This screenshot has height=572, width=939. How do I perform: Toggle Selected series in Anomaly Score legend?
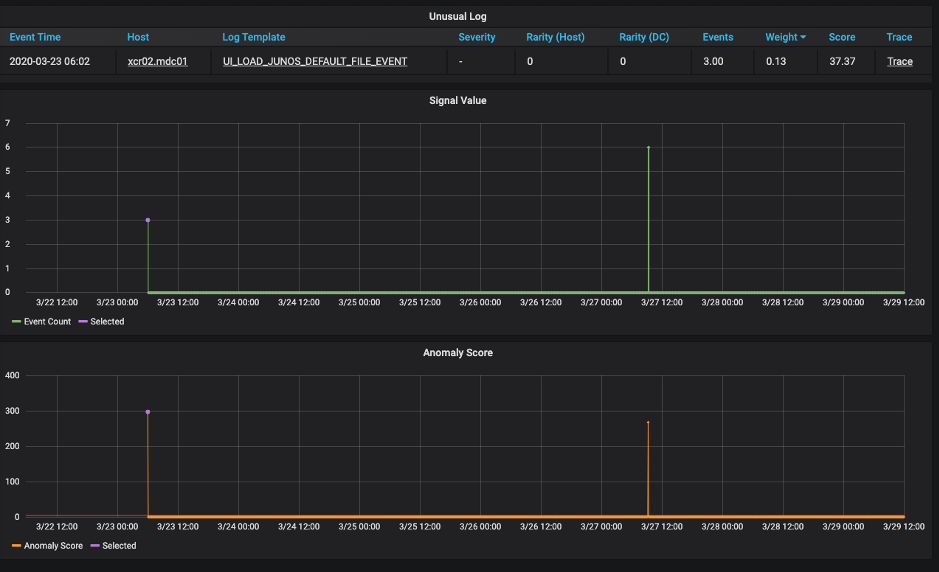pos(119,546)
